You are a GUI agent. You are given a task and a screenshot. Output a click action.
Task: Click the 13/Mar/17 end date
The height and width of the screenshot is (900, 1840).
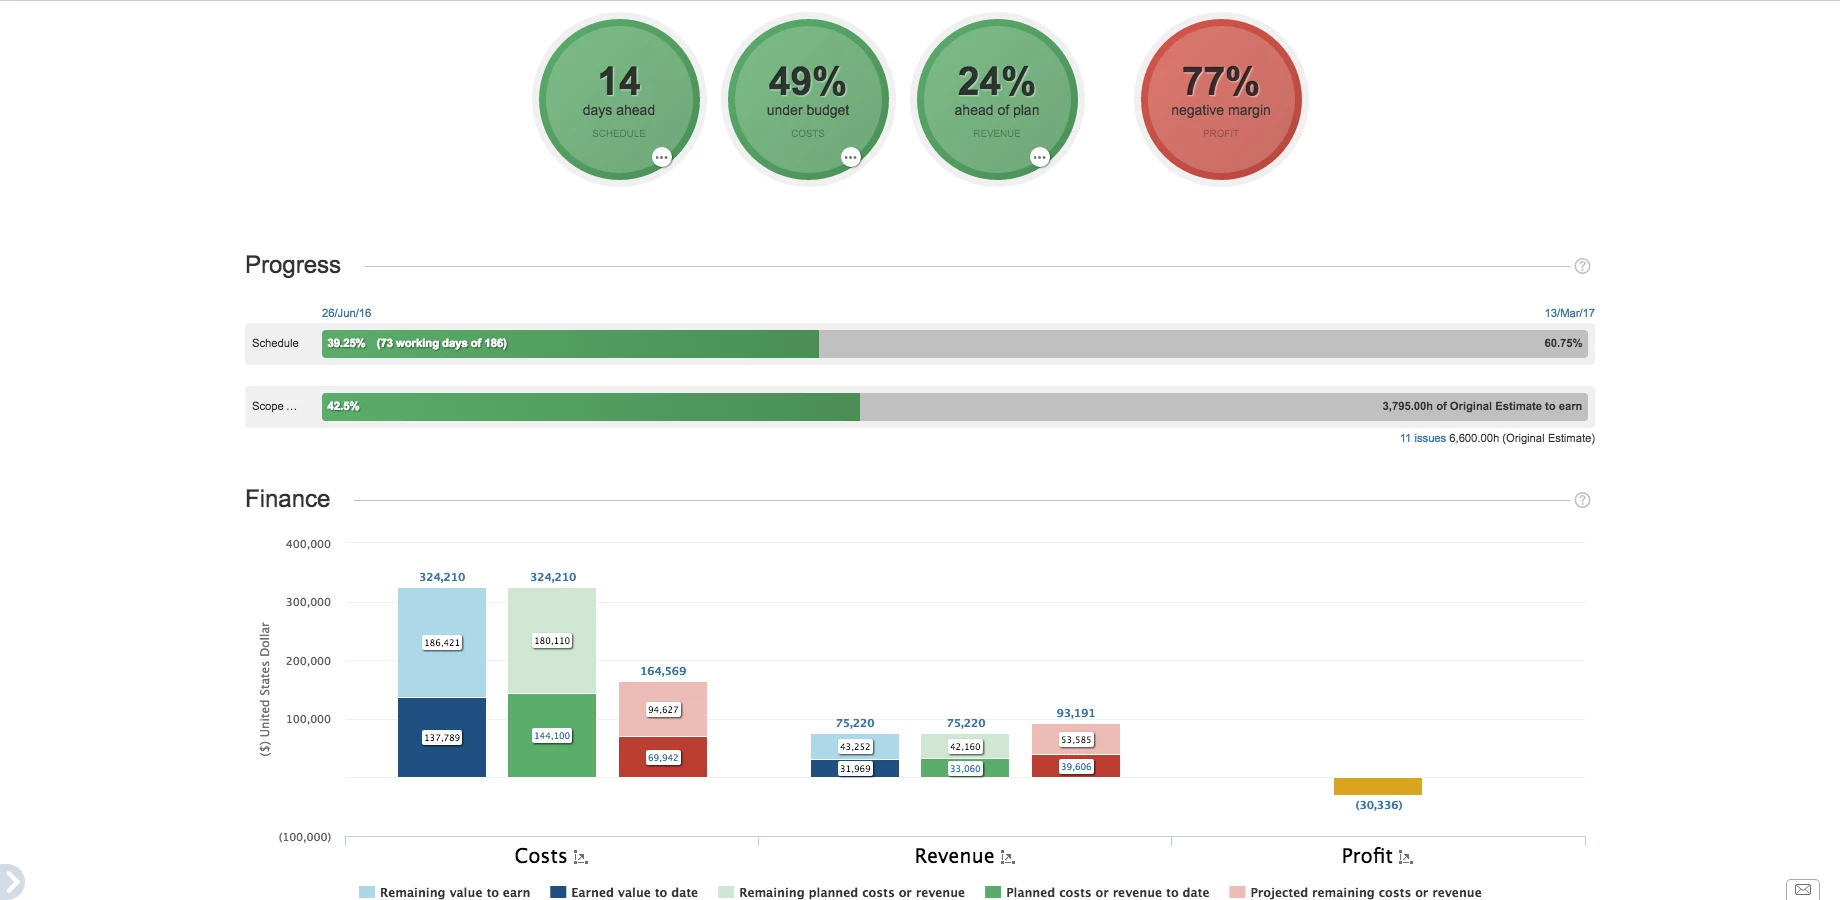1569,313
